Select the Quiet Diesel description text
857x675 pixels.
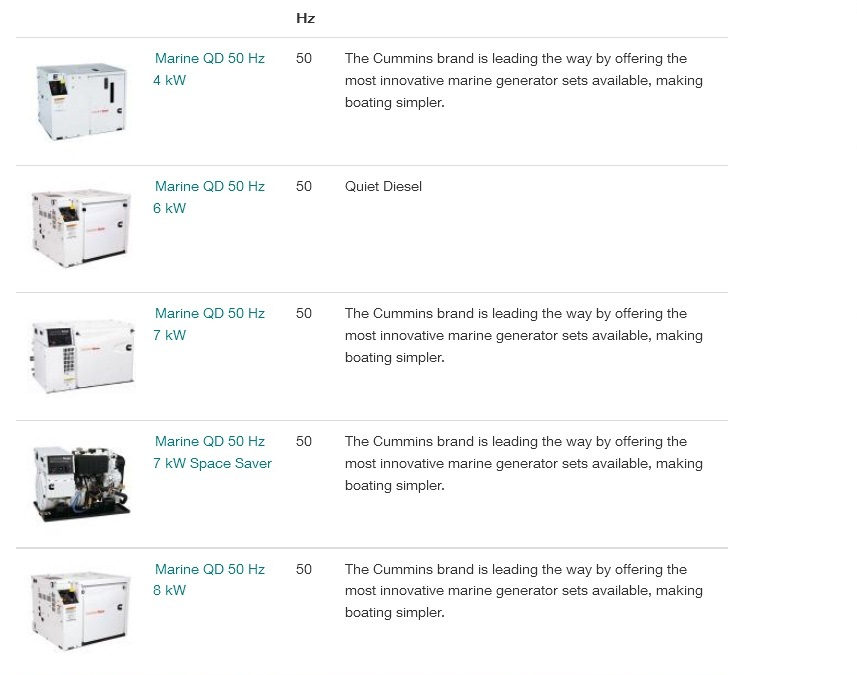tap(383, 186)
